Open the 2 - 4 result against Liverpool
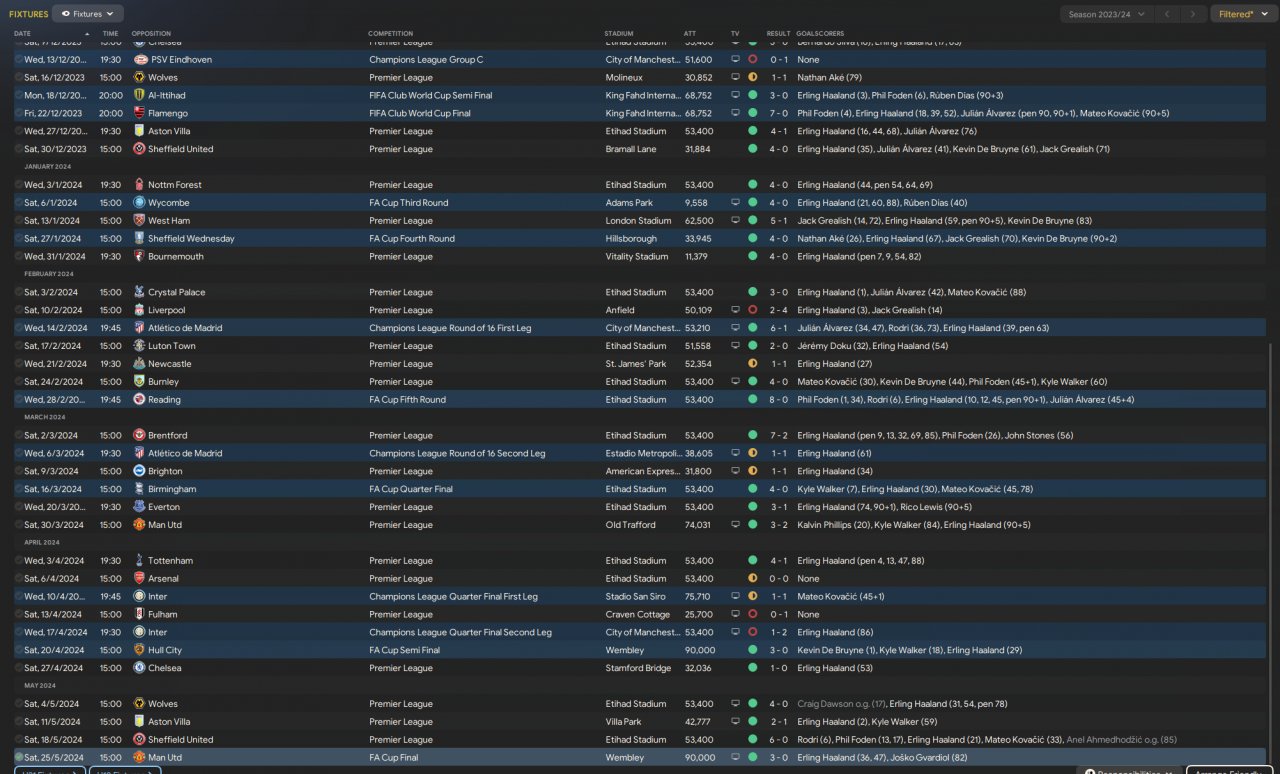1280x774 pixels. pos(778,311)
